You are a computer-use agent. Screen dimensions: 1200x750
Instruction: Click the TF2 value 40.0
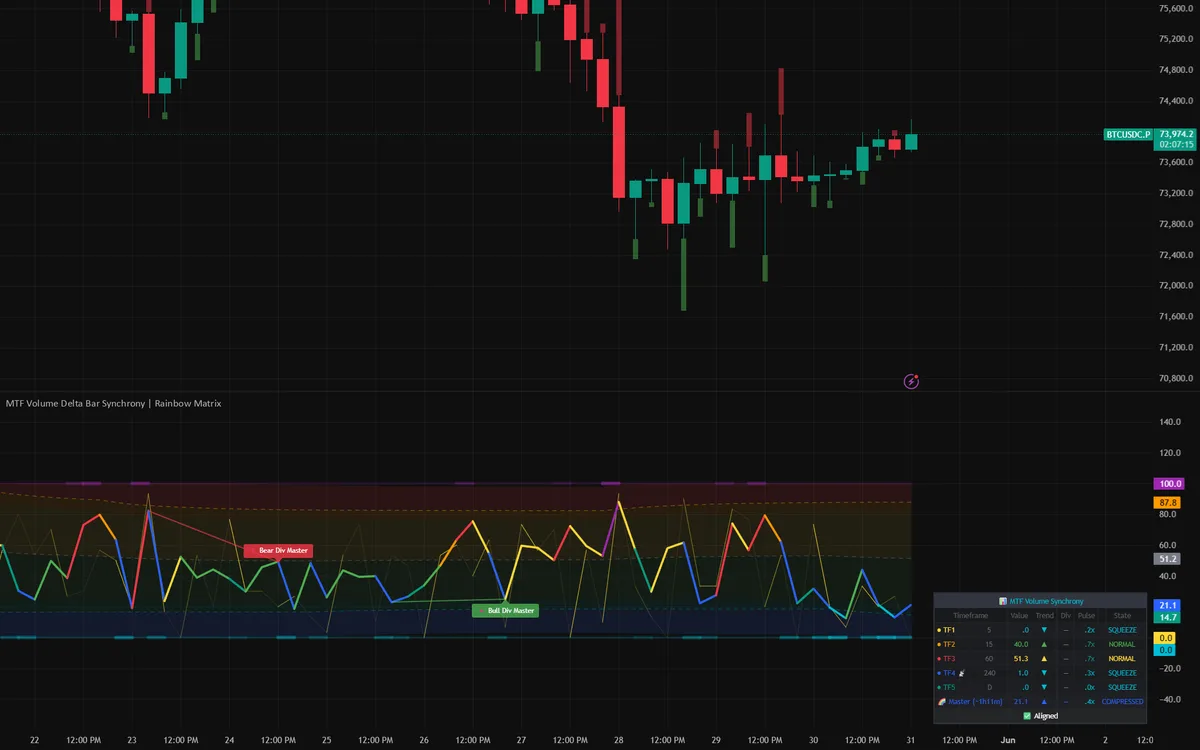(x=1021, y=644)
